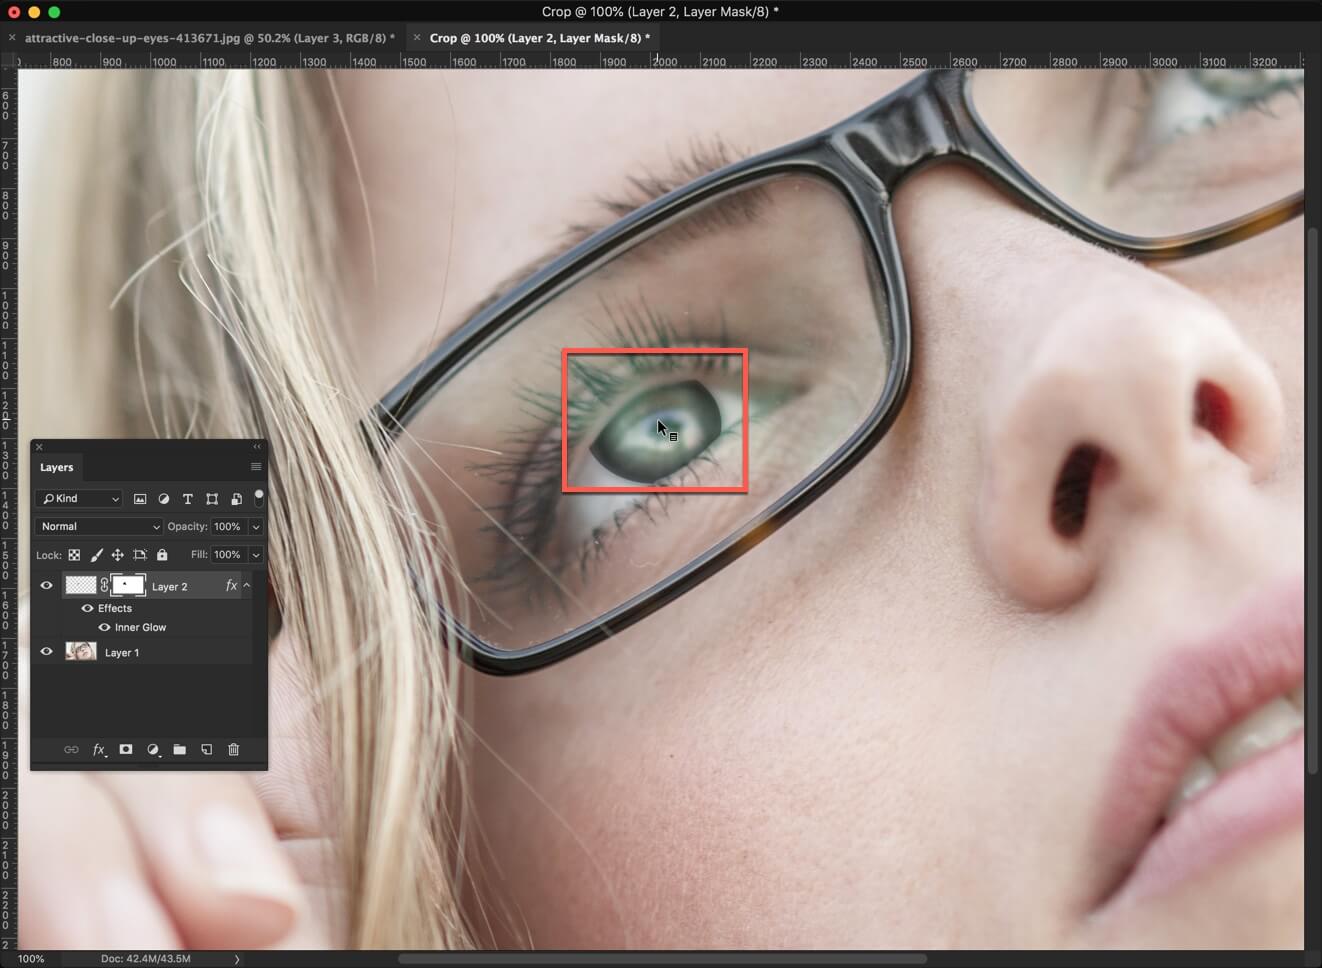Select the Layer 1 thumbnail

[x=81, y=652]
